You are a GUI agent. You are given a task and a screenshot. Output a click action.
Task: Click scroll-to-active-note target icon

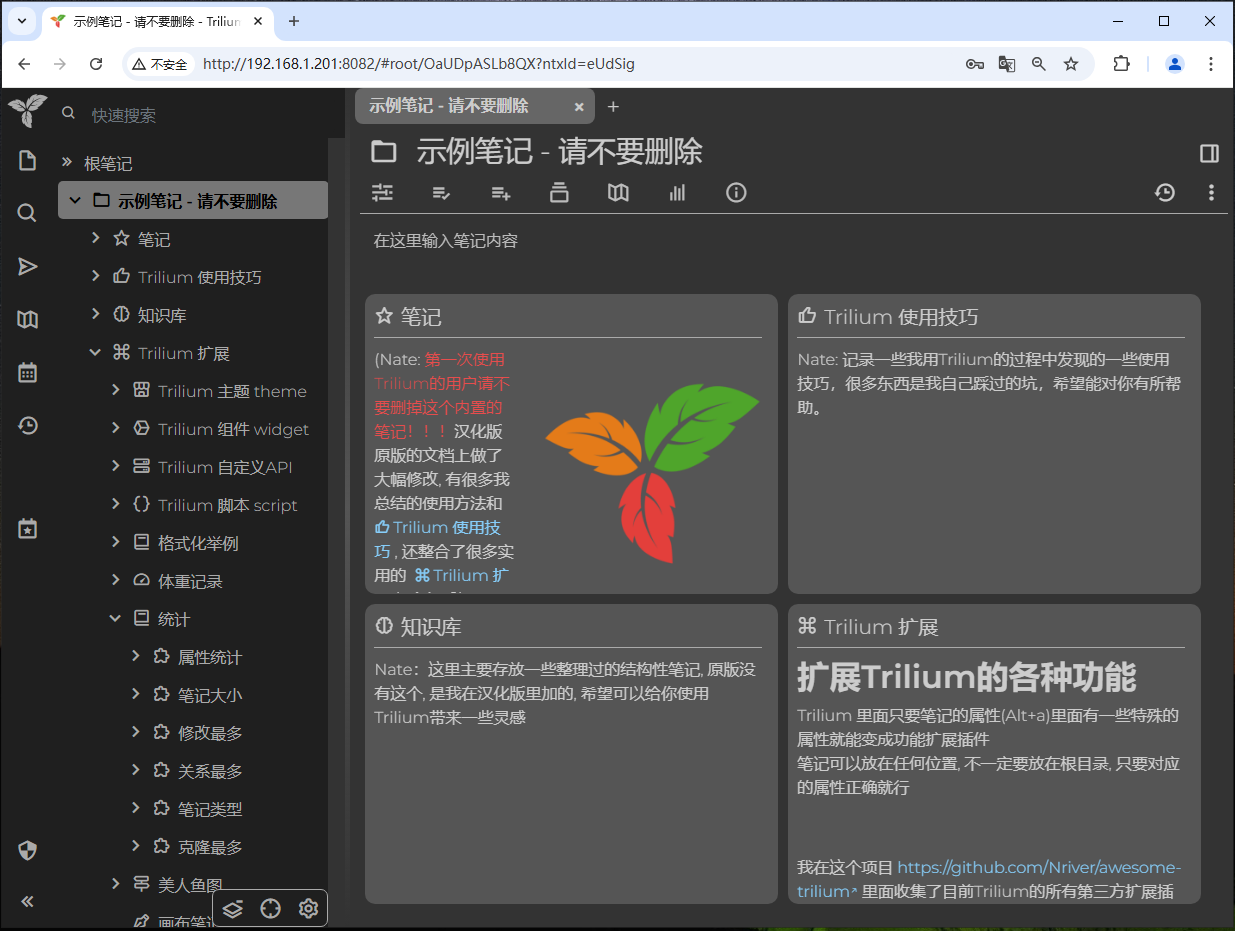pyautogui.click(x=270, y=908)
